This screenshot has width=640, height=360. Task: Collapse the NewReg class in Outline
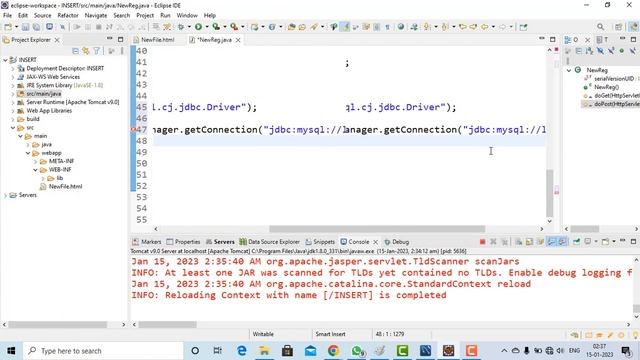[569, 70]
